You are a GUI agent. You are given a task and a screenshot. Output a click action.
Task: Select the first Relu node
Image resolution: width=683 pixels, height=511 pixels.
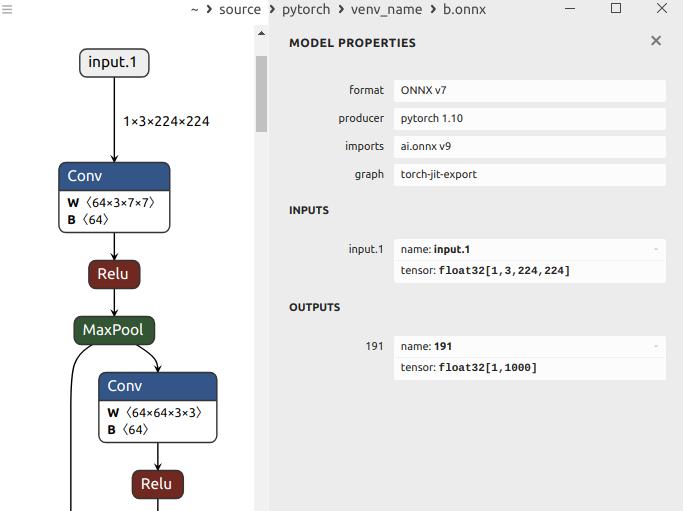[113, 274]
